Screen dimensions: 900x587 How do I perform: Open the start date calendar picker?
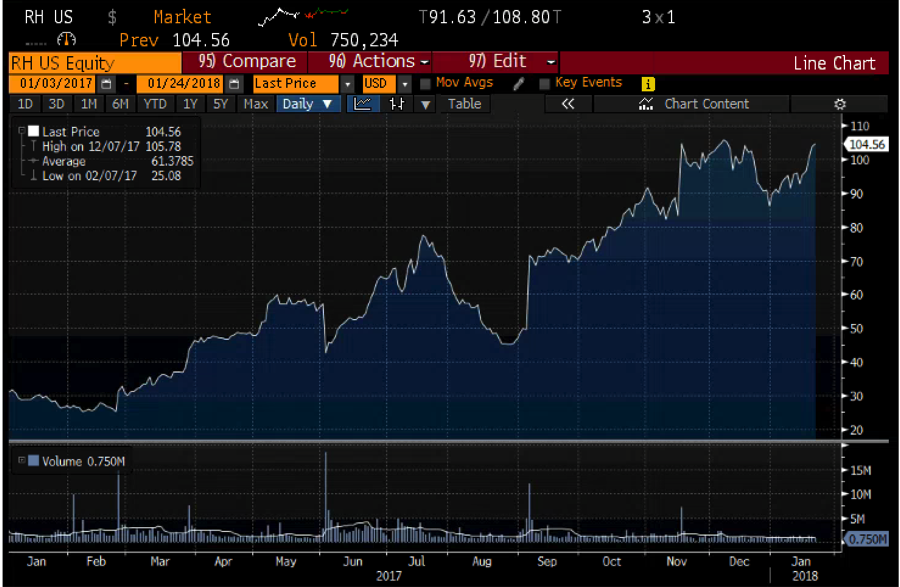pos(107,84)
